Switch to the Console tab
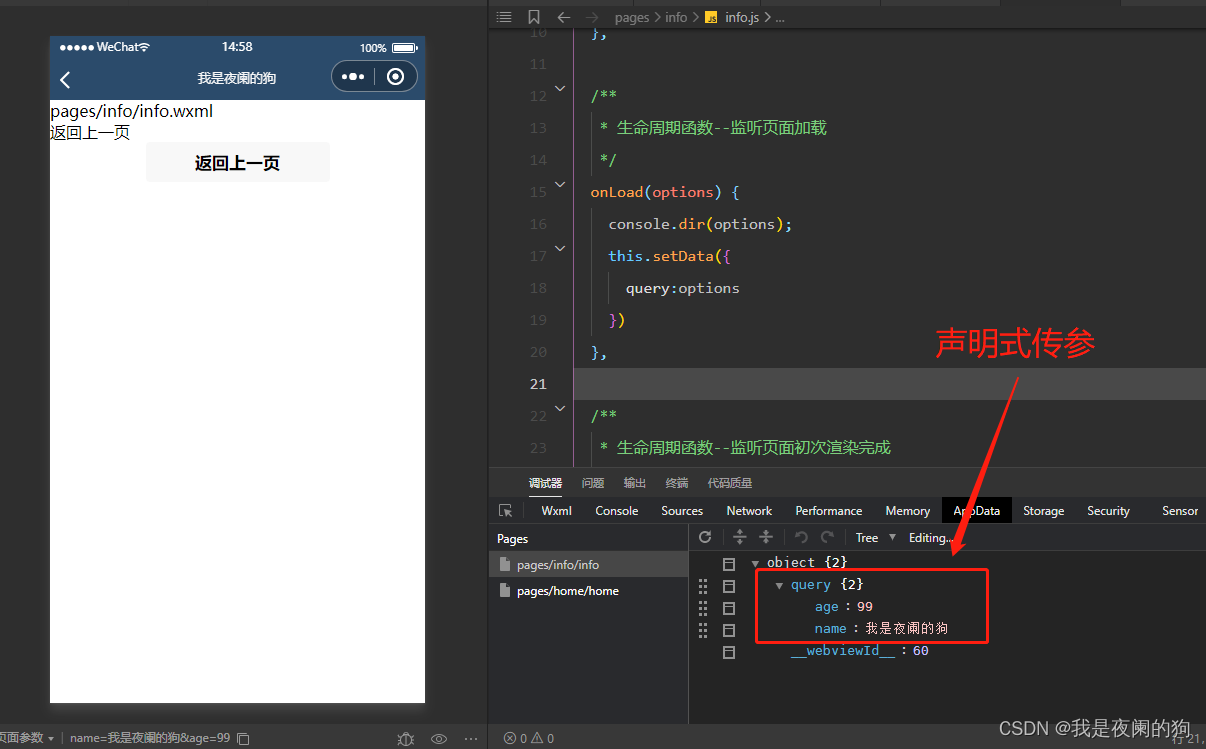1206x749 pixels. [616, 511]
